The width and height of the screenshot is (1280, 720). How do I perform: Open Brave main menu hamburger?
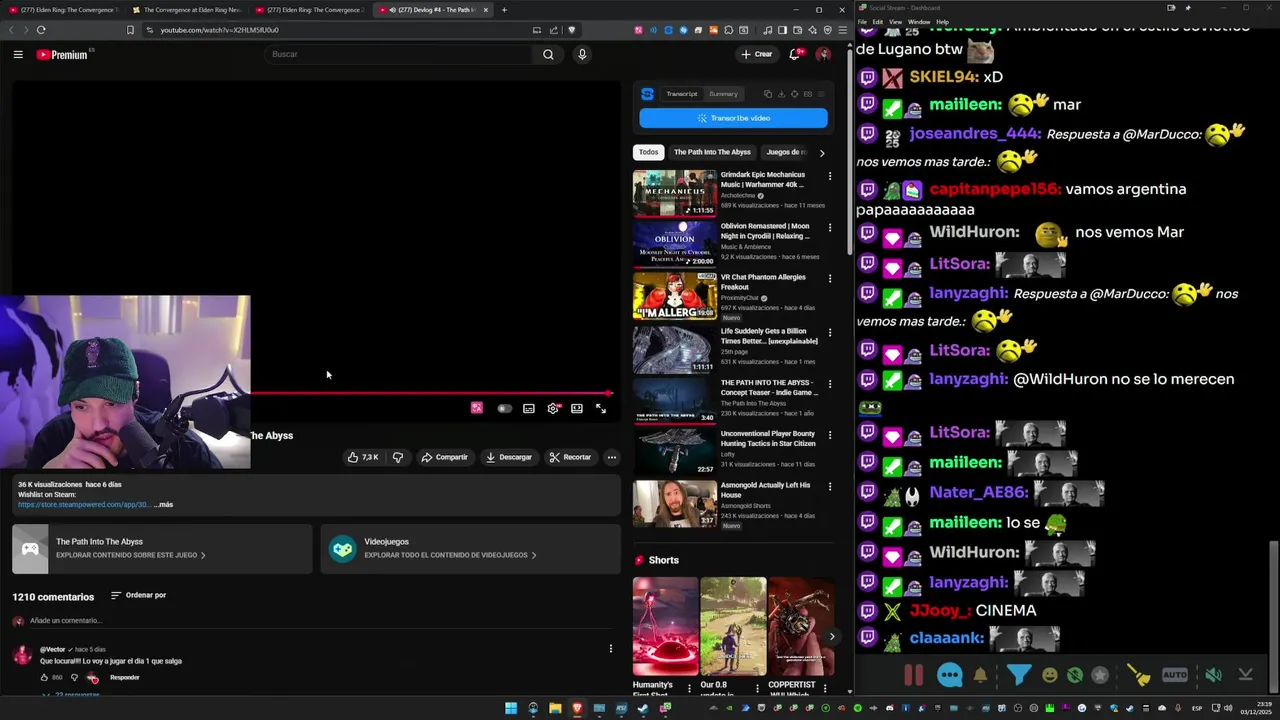pyautogui.click(x=843, y=30)
